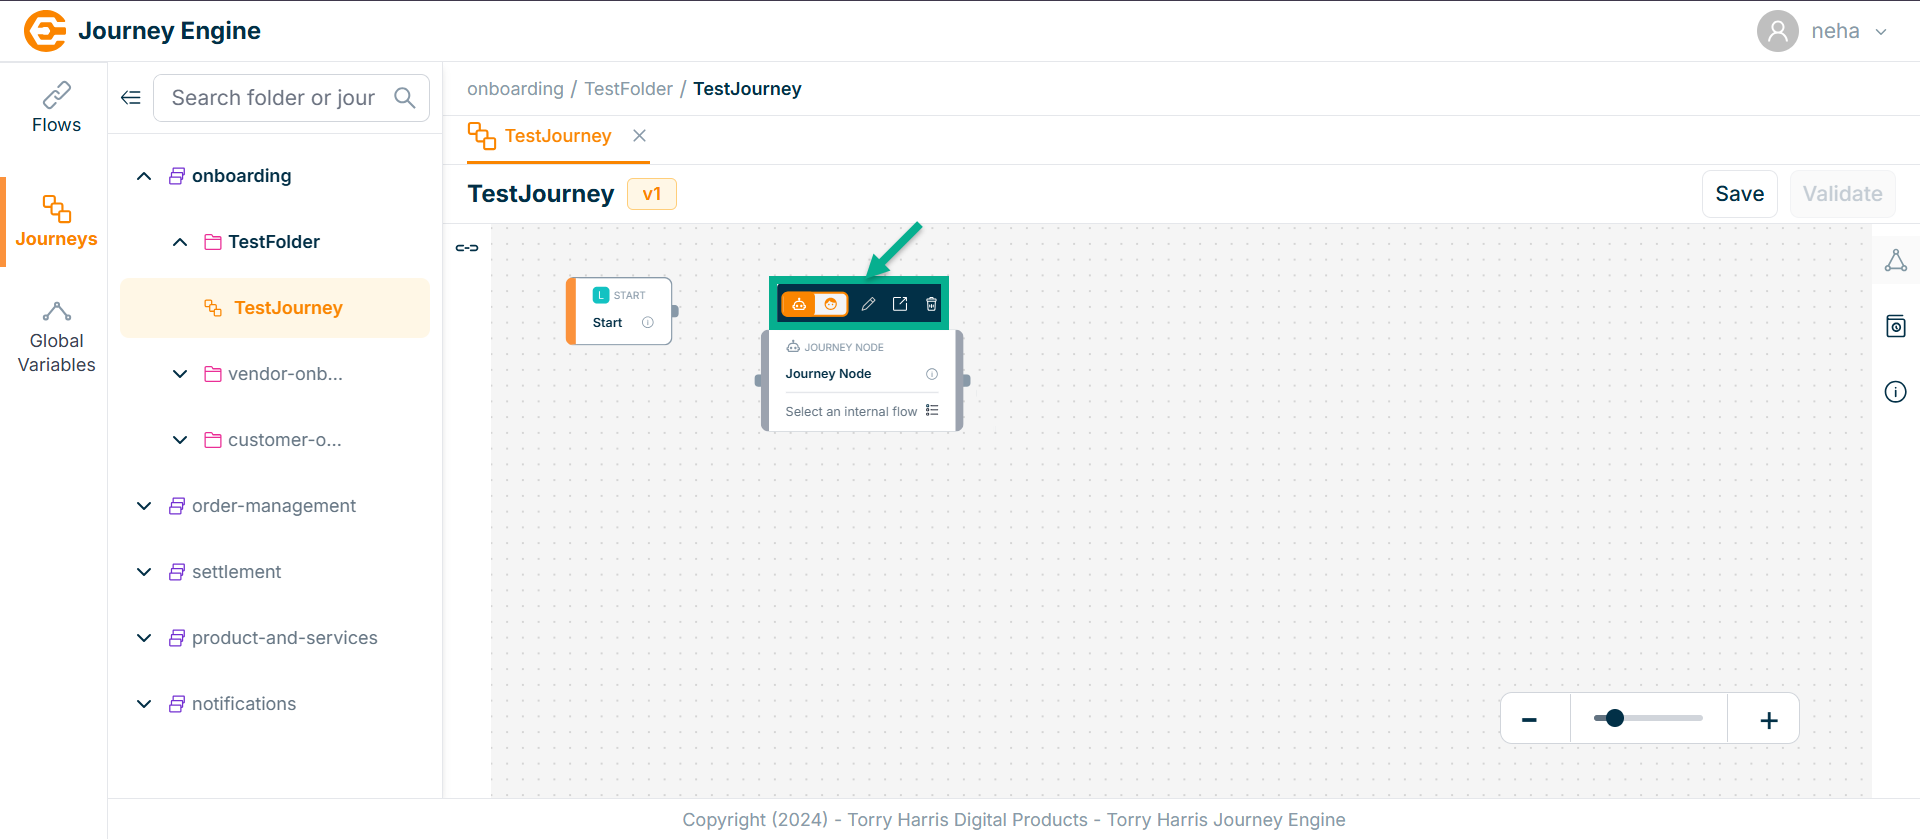Expand the order-management project
1920x839 pixels.
[144, 506]
